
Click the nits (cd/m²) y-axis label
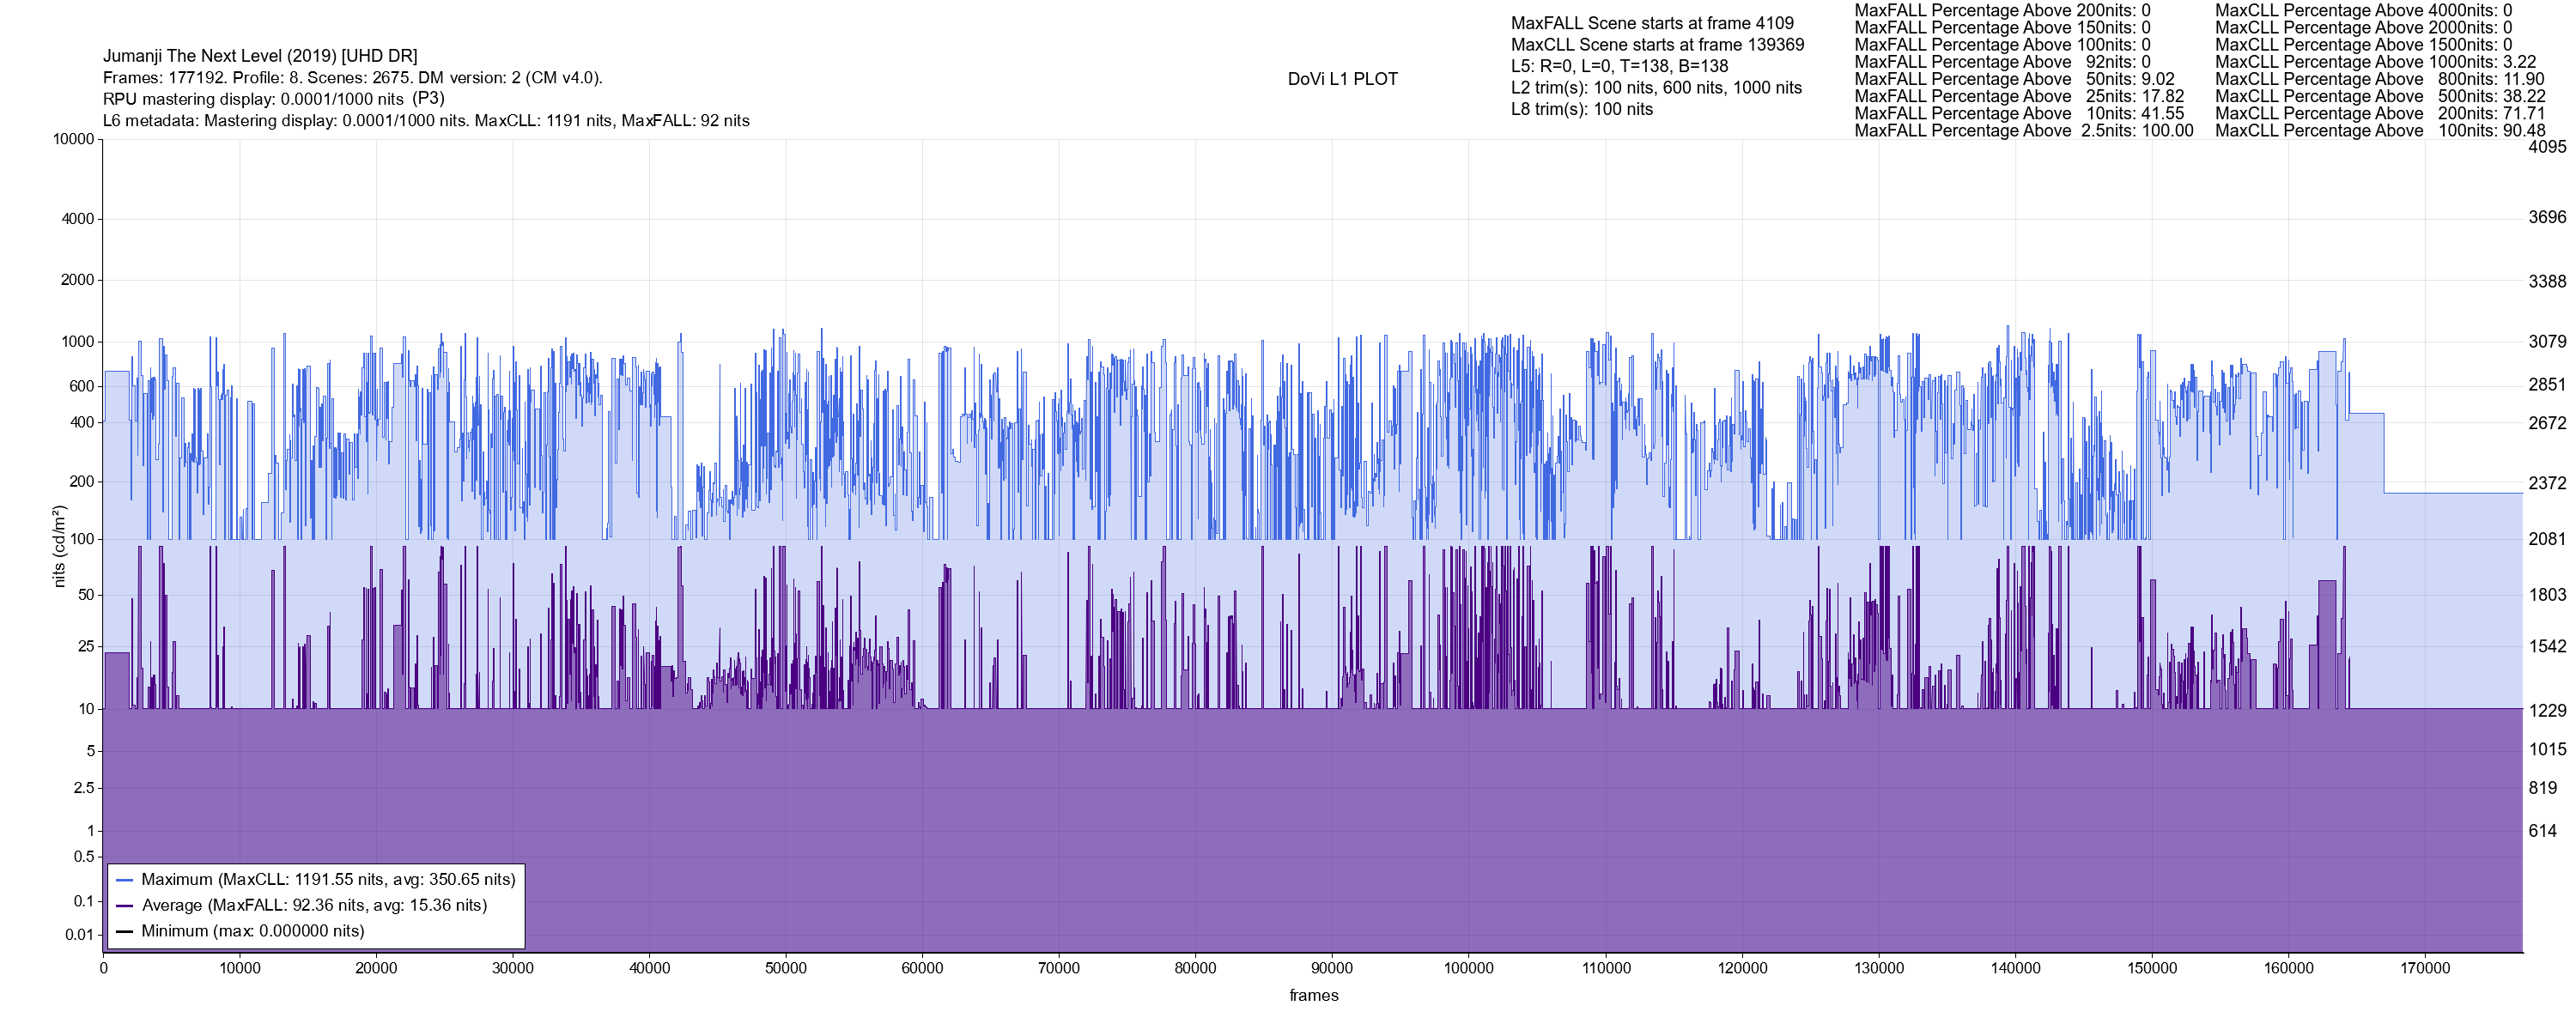click(59, 546)
